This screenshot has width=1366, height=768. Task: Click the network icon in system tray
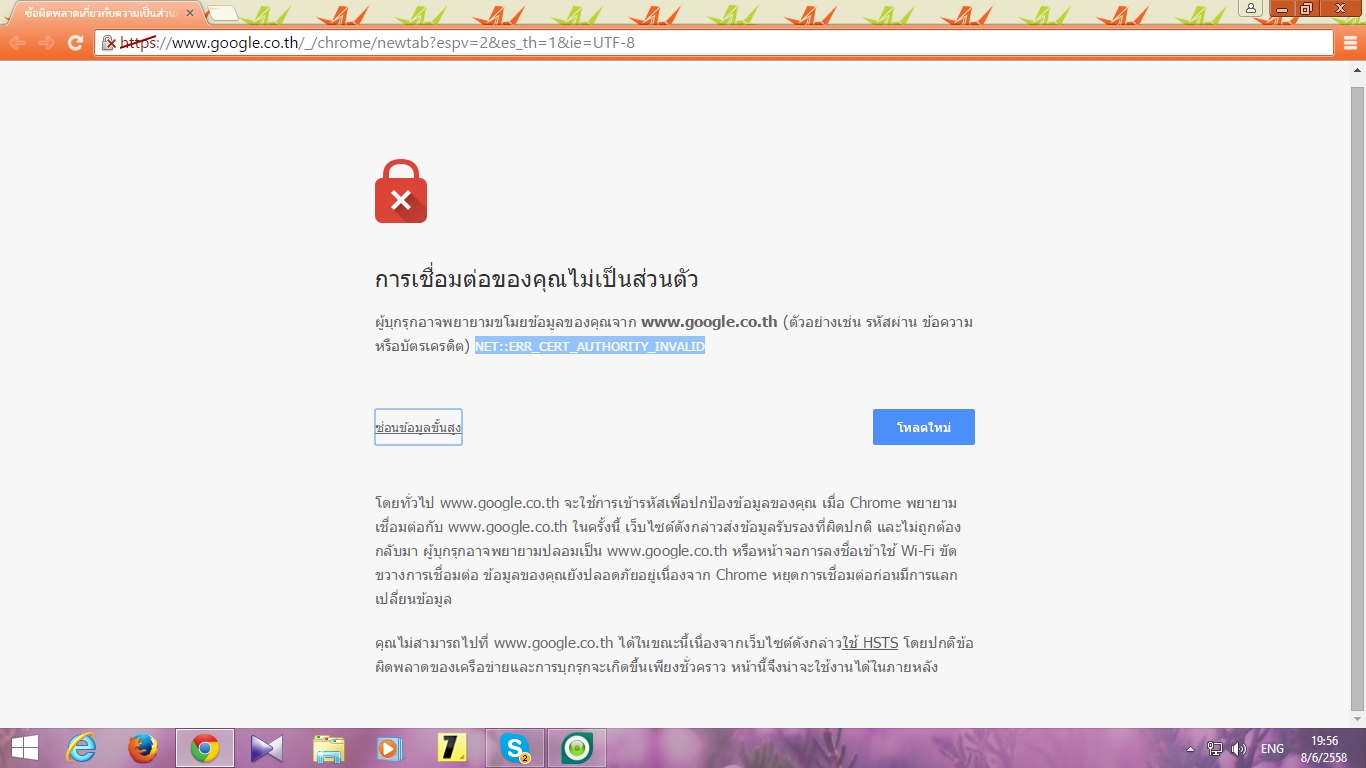pyautogui.click(x=1215, y=749)
